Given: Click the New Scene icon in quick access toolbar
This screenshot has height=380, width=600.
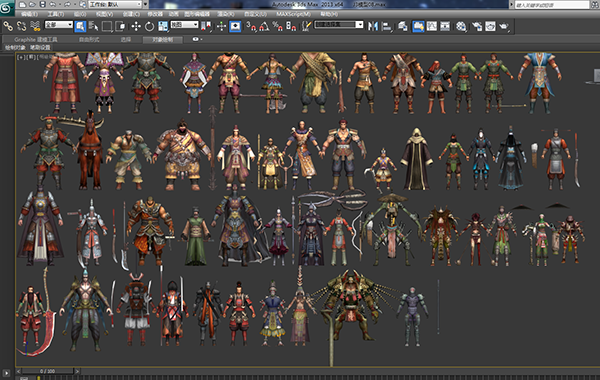Looking at the screenshot, I should [23, 5].
